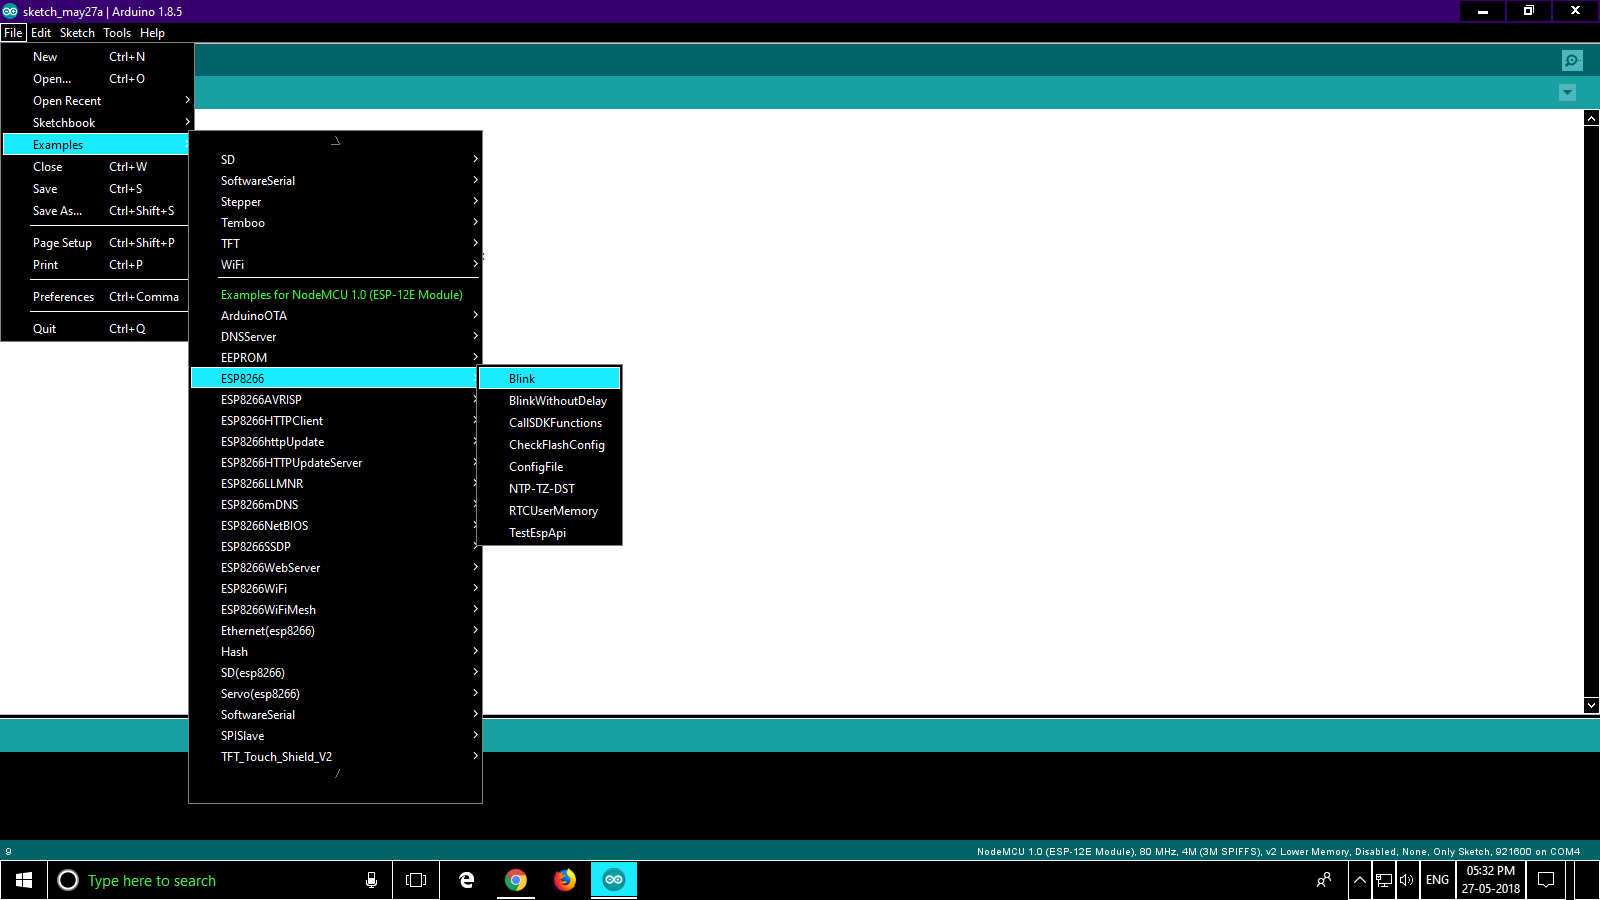Choose Open... from File menu

click(96, 79)
